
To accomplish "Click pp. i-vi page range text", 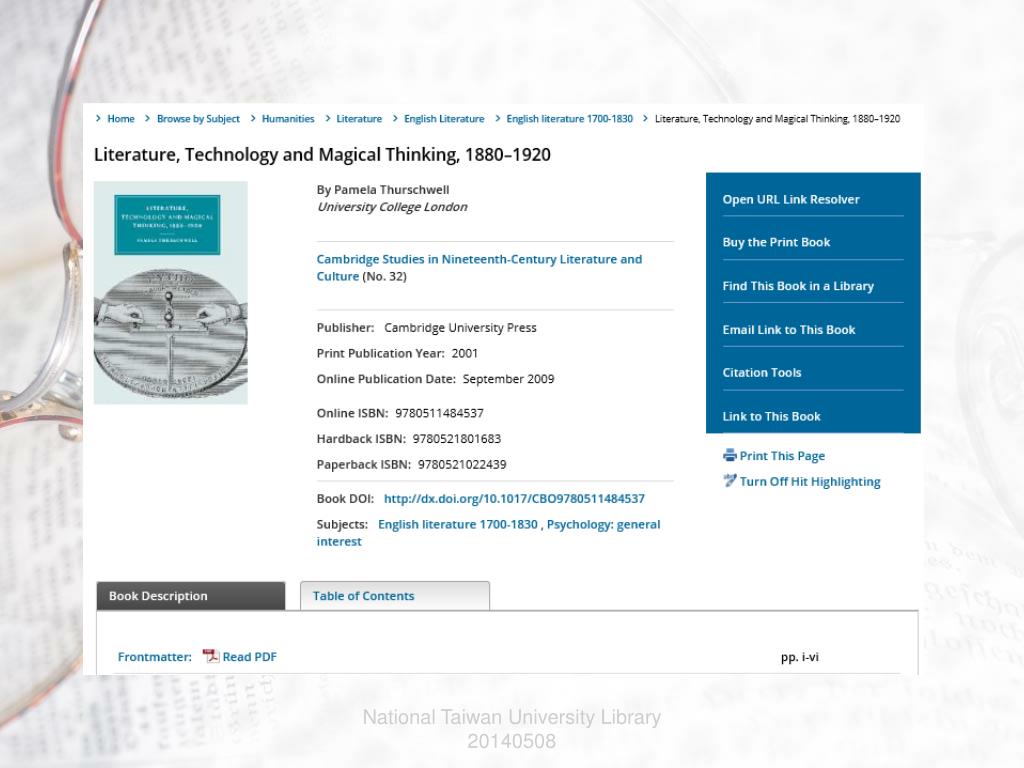I will click(799, 657).
